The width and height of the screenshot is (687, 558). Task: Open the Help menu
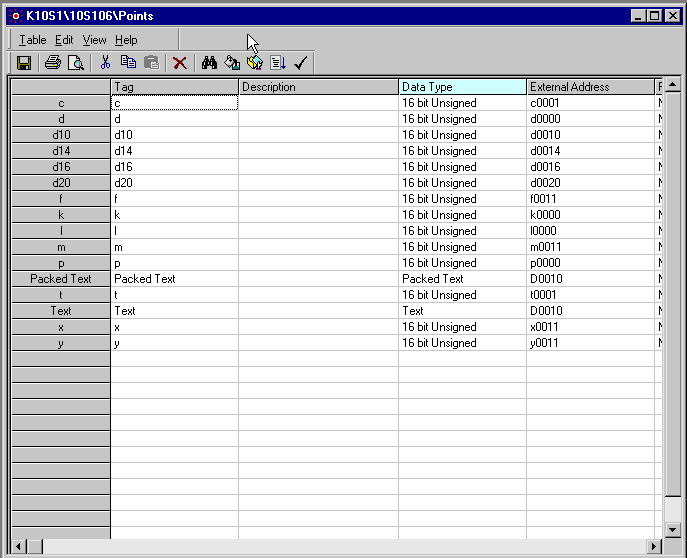[x=126, y=40]
